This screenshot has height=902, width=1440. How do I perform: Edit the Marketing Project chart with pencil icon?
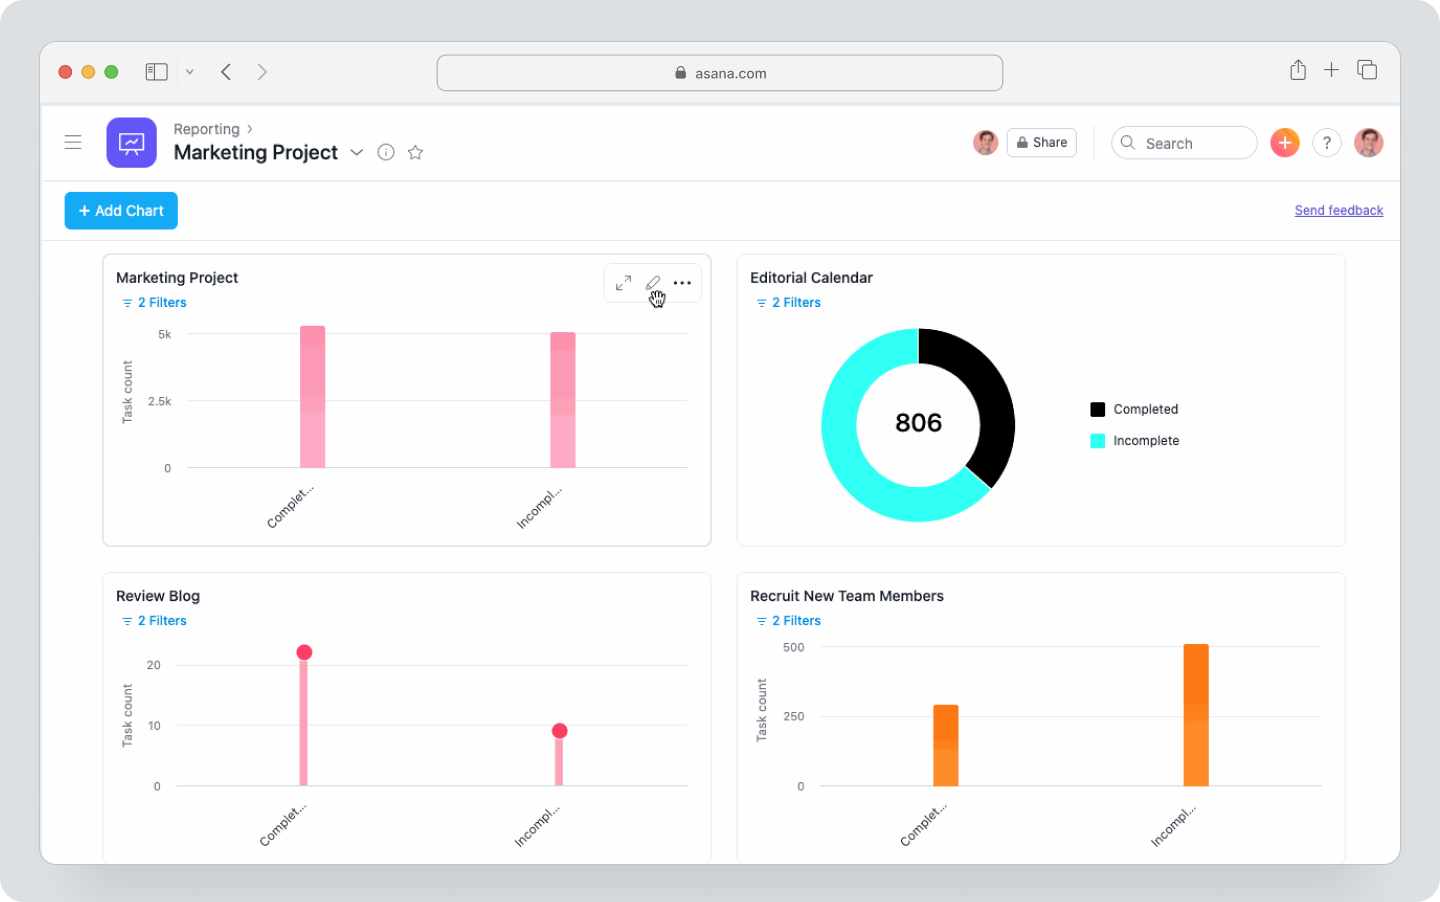pos(653,283)
